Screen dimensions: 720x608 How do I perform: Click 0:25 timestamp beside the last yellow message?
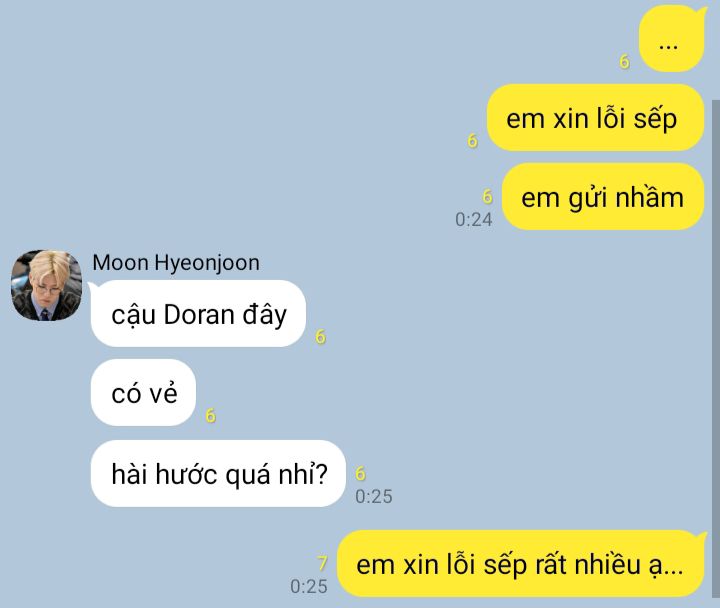pyautogui.click(x=309, y=586)
